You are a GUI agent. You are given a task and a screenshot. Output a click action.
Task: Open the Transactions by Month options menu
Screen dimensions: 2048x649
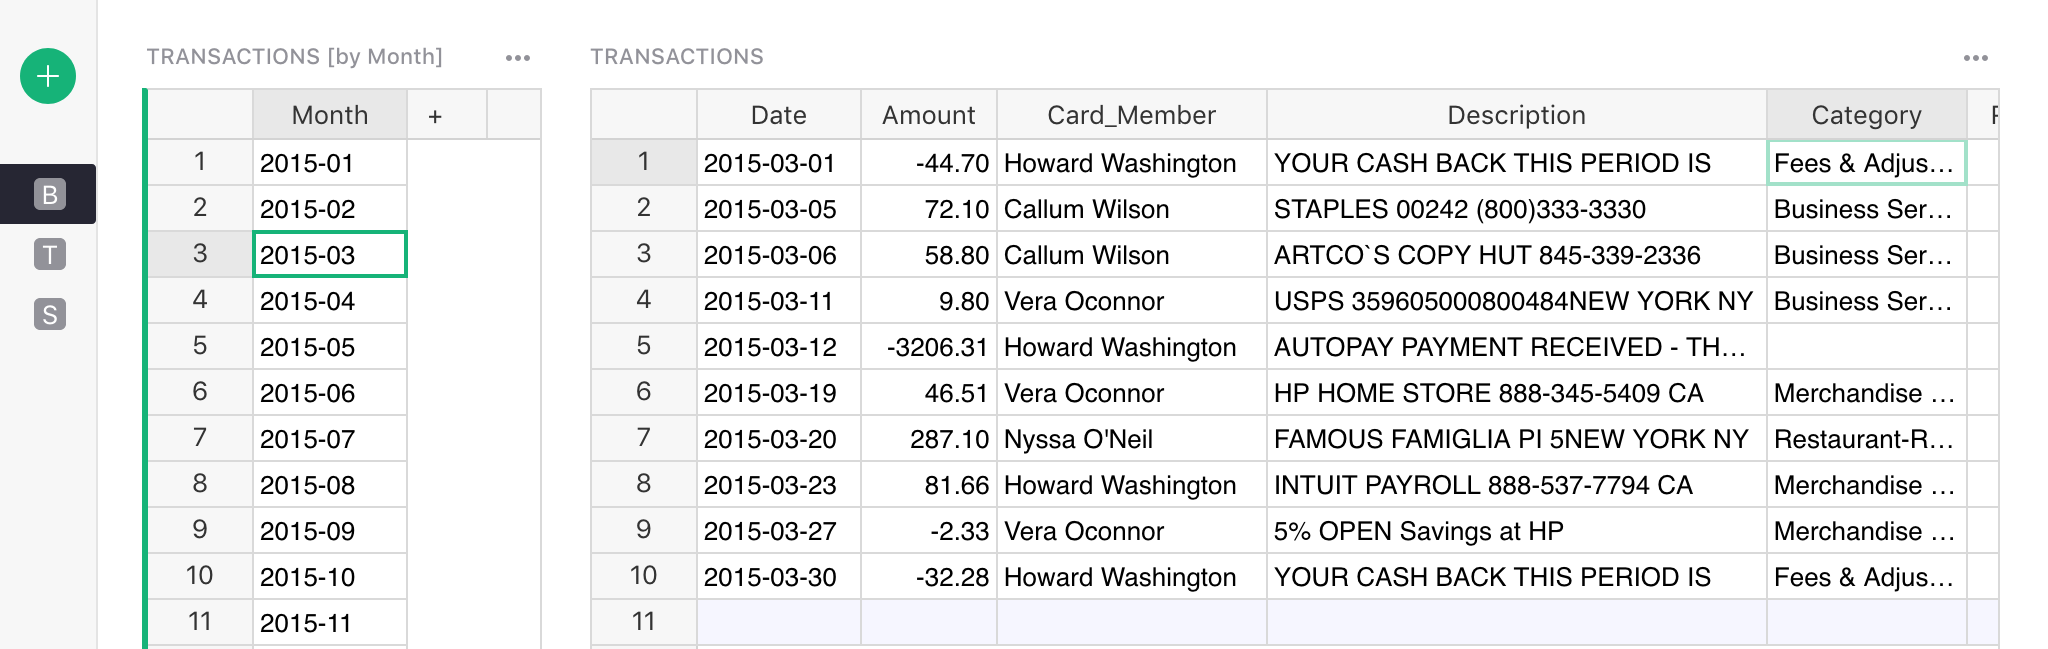click(x=517, y=58)
